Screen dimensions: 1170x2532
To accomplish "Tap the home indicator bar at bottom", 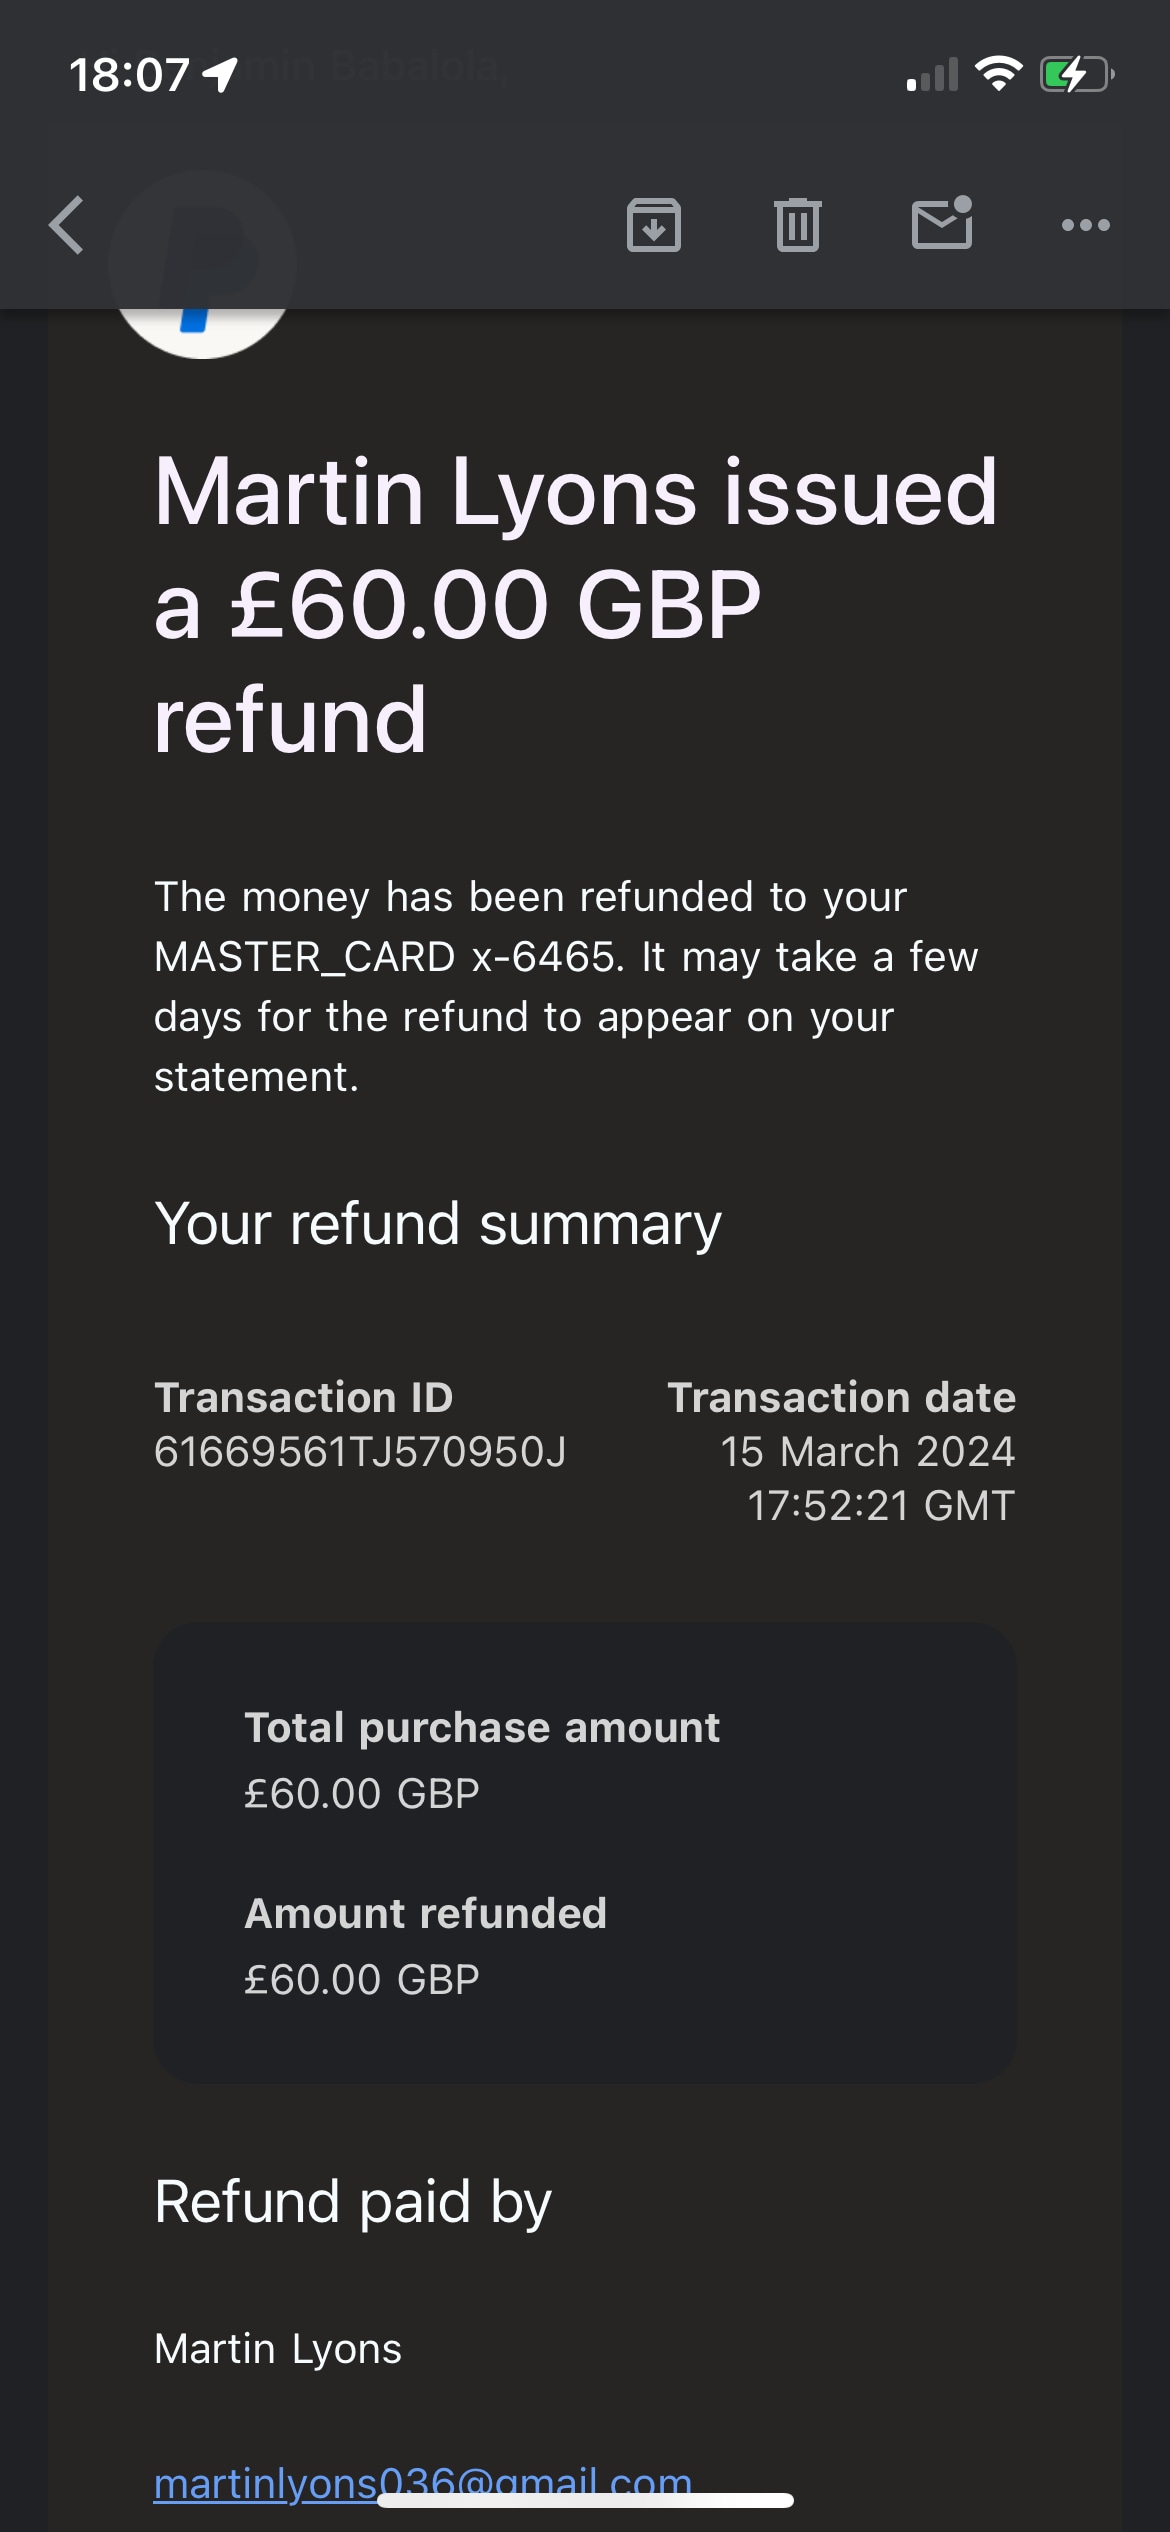I will pyautogui.click(x=586, y=2500).
